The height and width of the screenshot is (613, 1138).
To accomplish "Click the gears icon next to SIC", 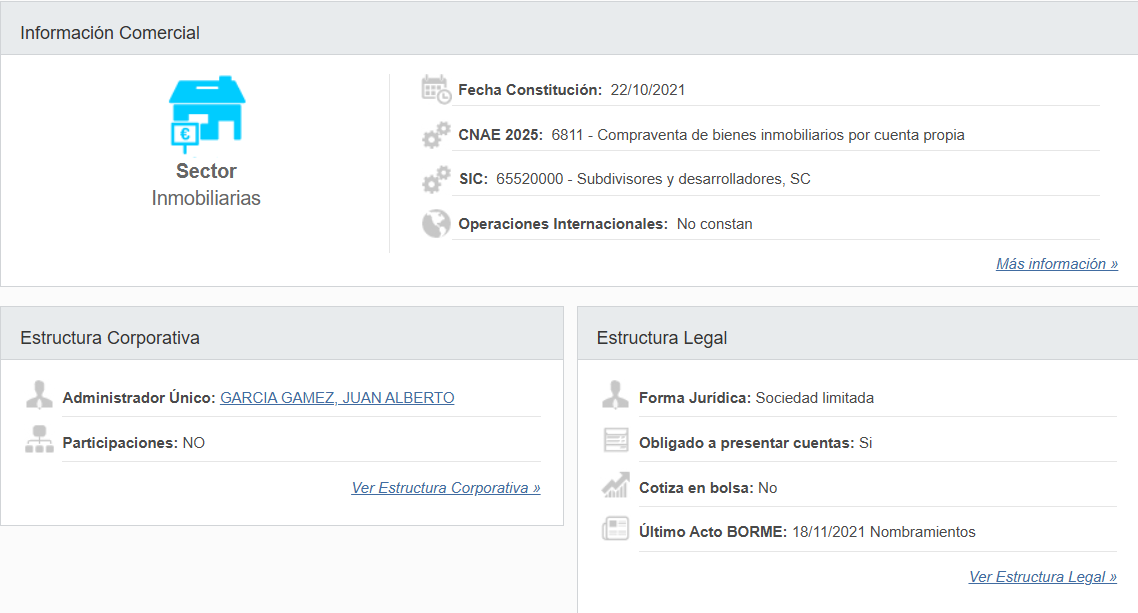I will click(436, 179).
